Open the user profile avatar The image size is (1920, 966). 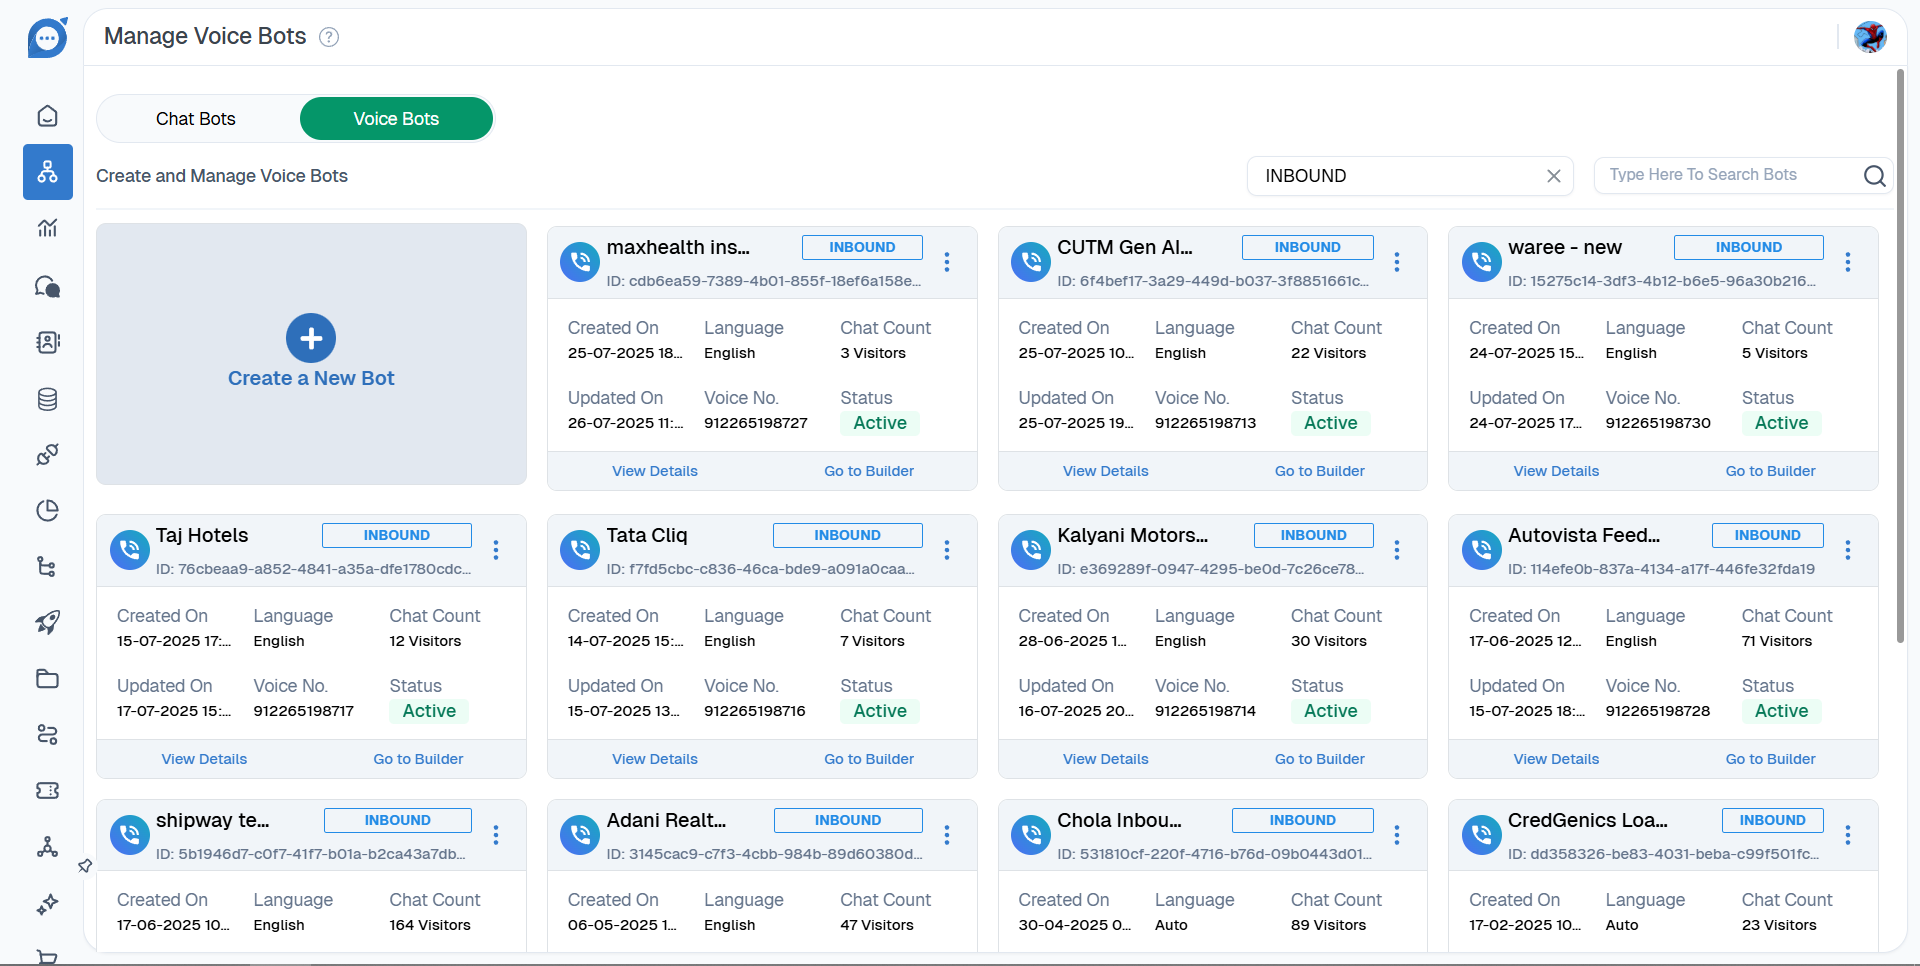pyautogui.click(x=1869, y=37)
